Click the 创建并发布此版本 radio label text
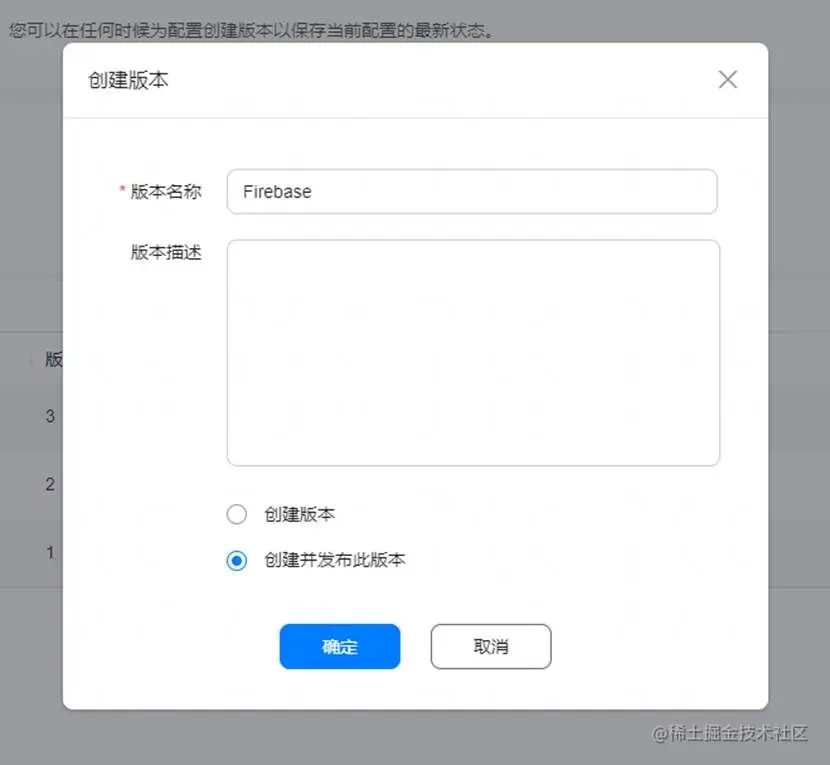830x765 pixels. tap(335, 560)
